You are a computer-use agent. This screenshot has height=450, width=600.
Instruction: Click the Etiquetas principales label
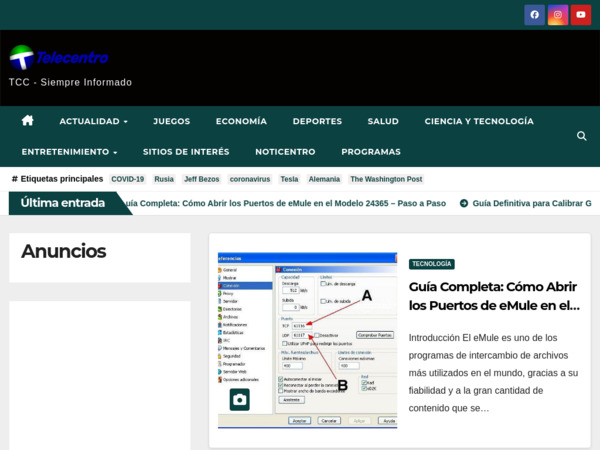click(58, 179)
